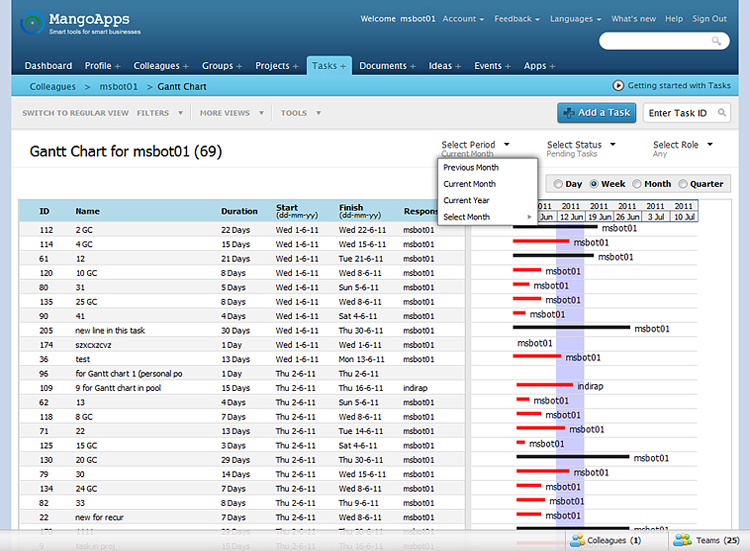Click the plus icon next to Profile
750x551 pixels.
pyautogui.click(x=117, y=66)
